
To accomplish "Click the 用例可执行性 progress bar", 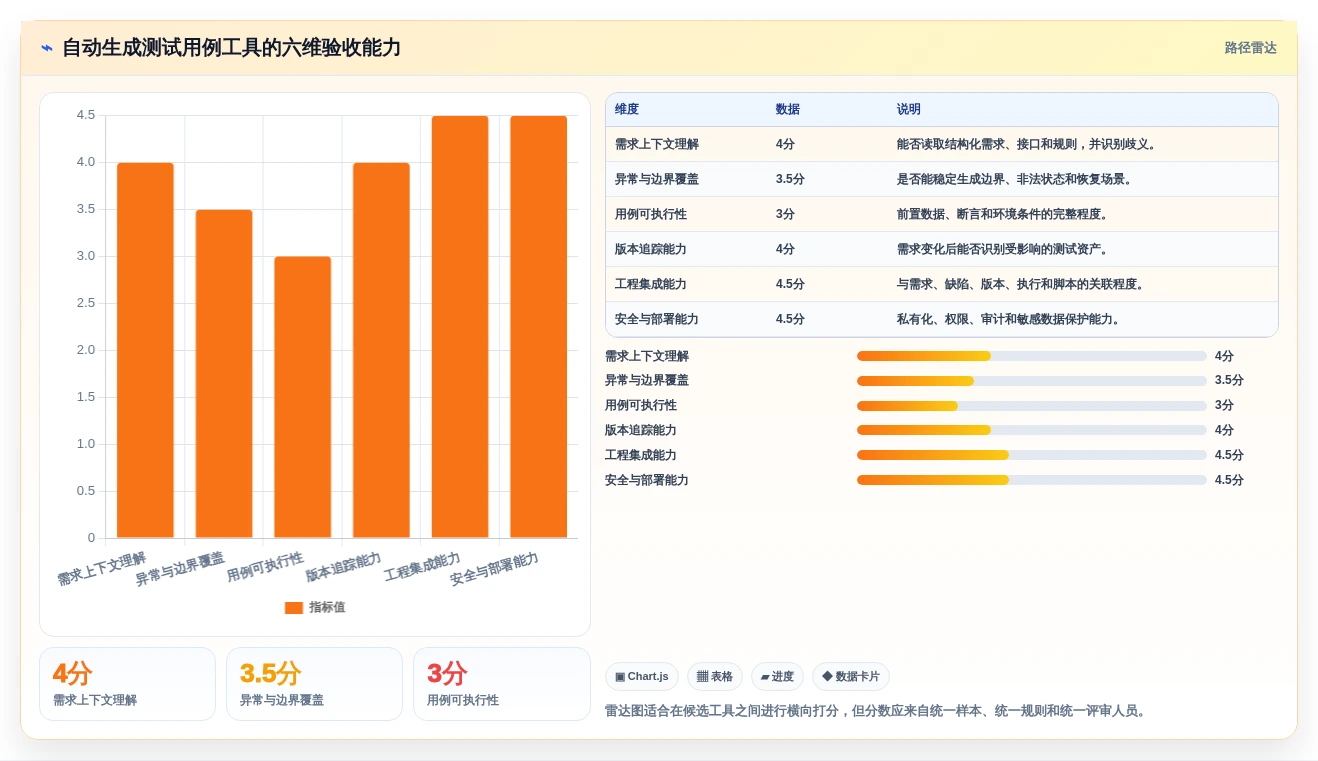I will (1032, 406).
